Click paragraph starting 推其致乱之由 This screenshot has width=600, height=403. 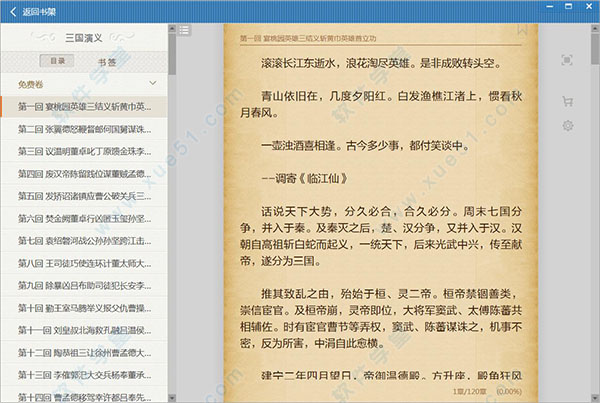[x=381, y=318]
